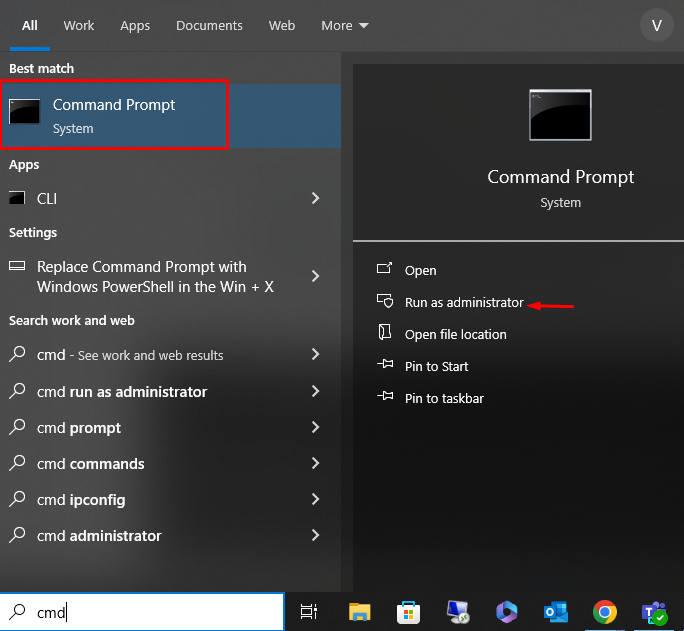This screenshot has width=684, height=631.
Task: Select Command Prompt best match result
Action: [170, 116]
